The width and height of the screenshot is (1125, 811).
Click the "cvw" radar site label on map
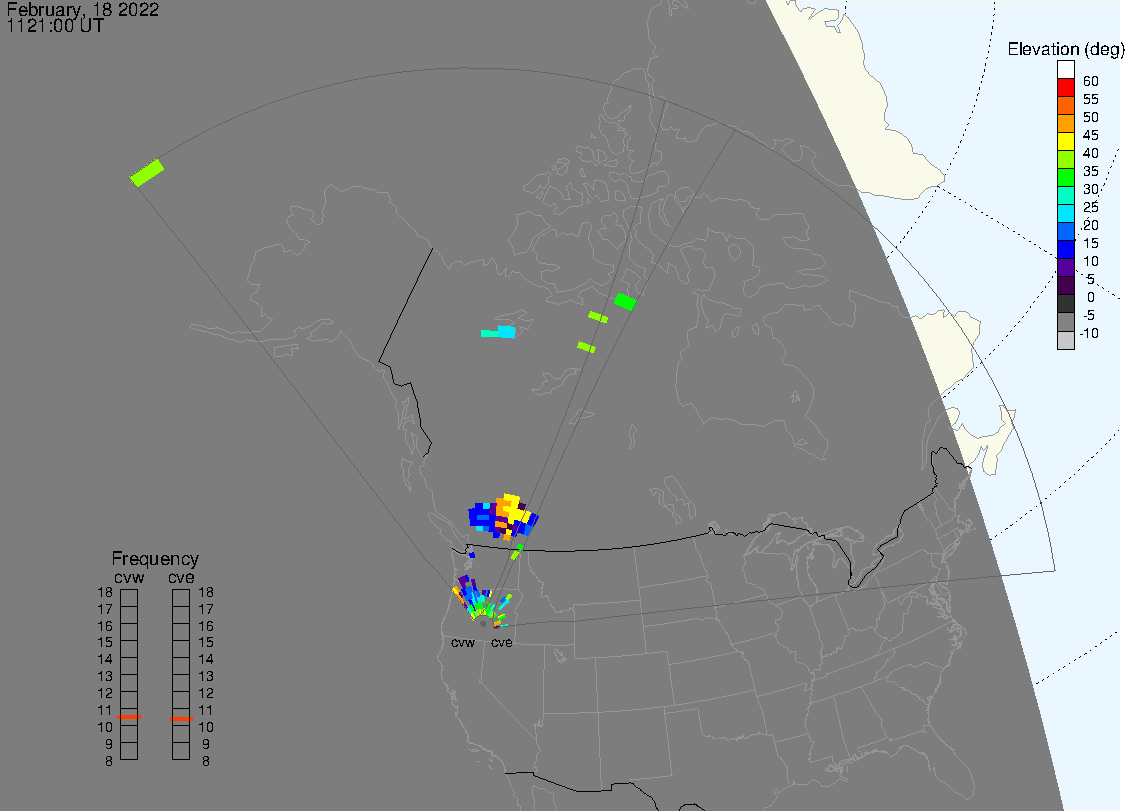coord(463,642)
